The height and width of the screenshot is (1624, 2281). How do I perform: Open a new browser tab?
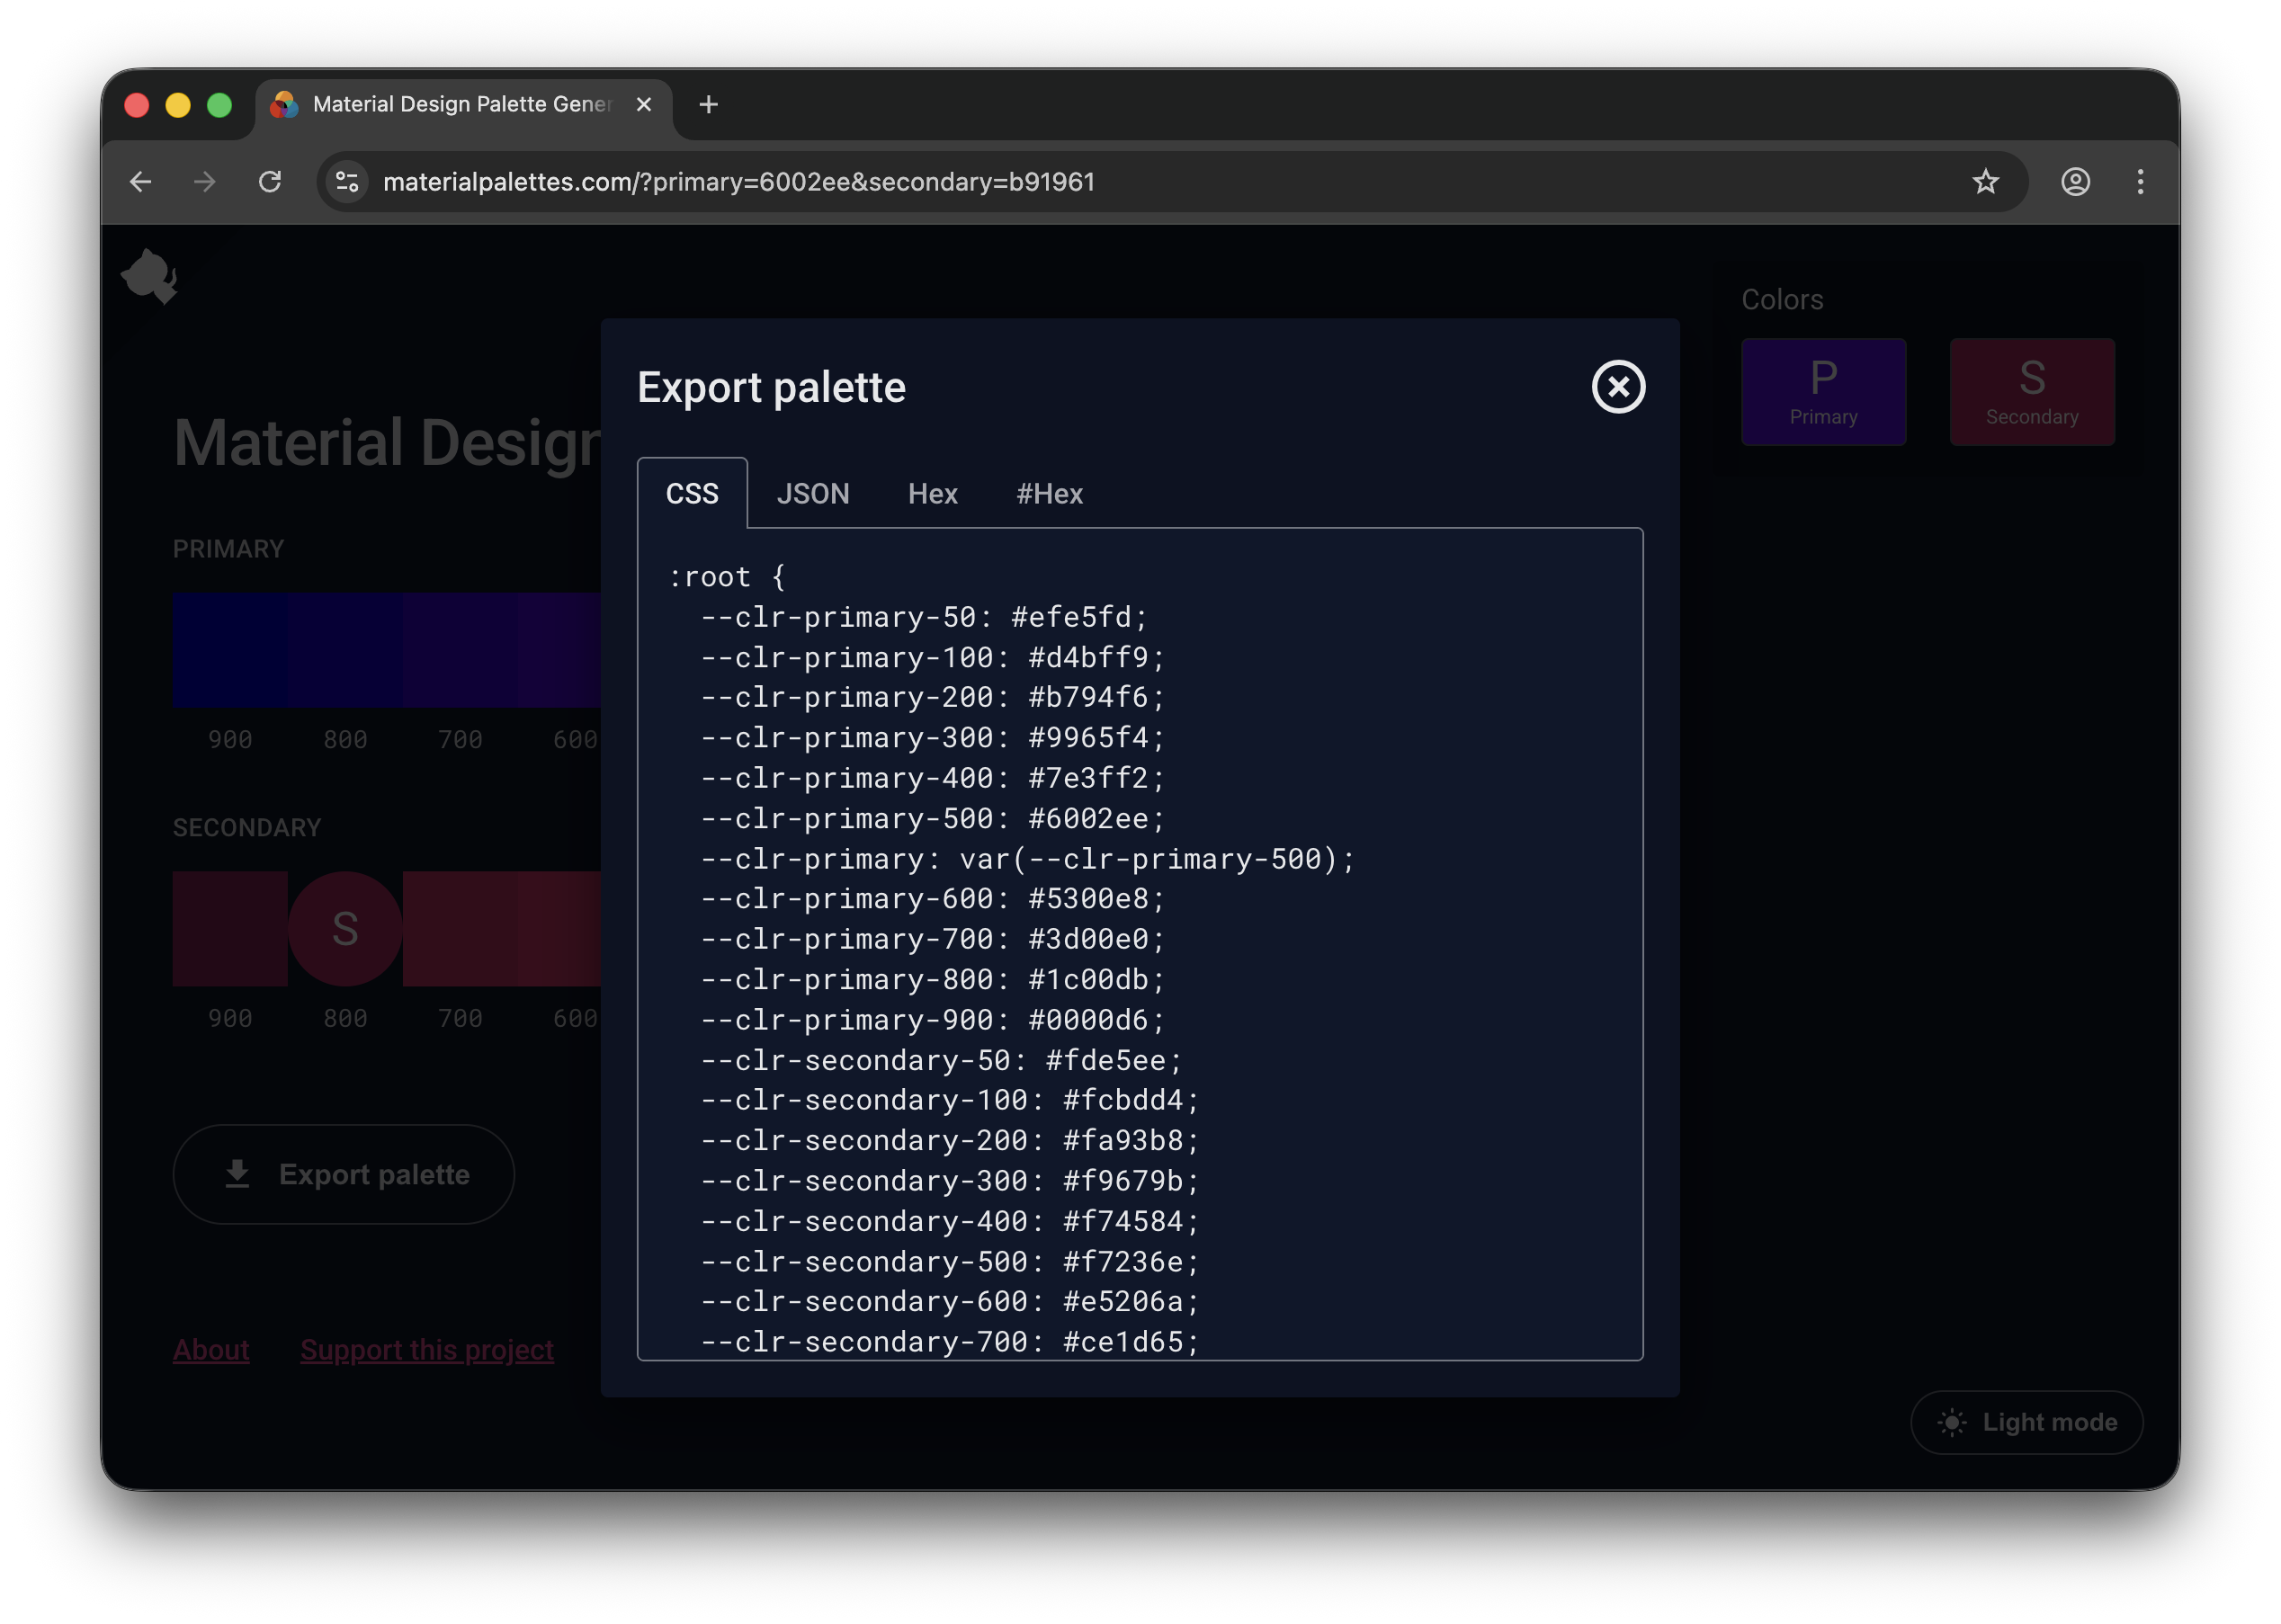tap(709, 104)
